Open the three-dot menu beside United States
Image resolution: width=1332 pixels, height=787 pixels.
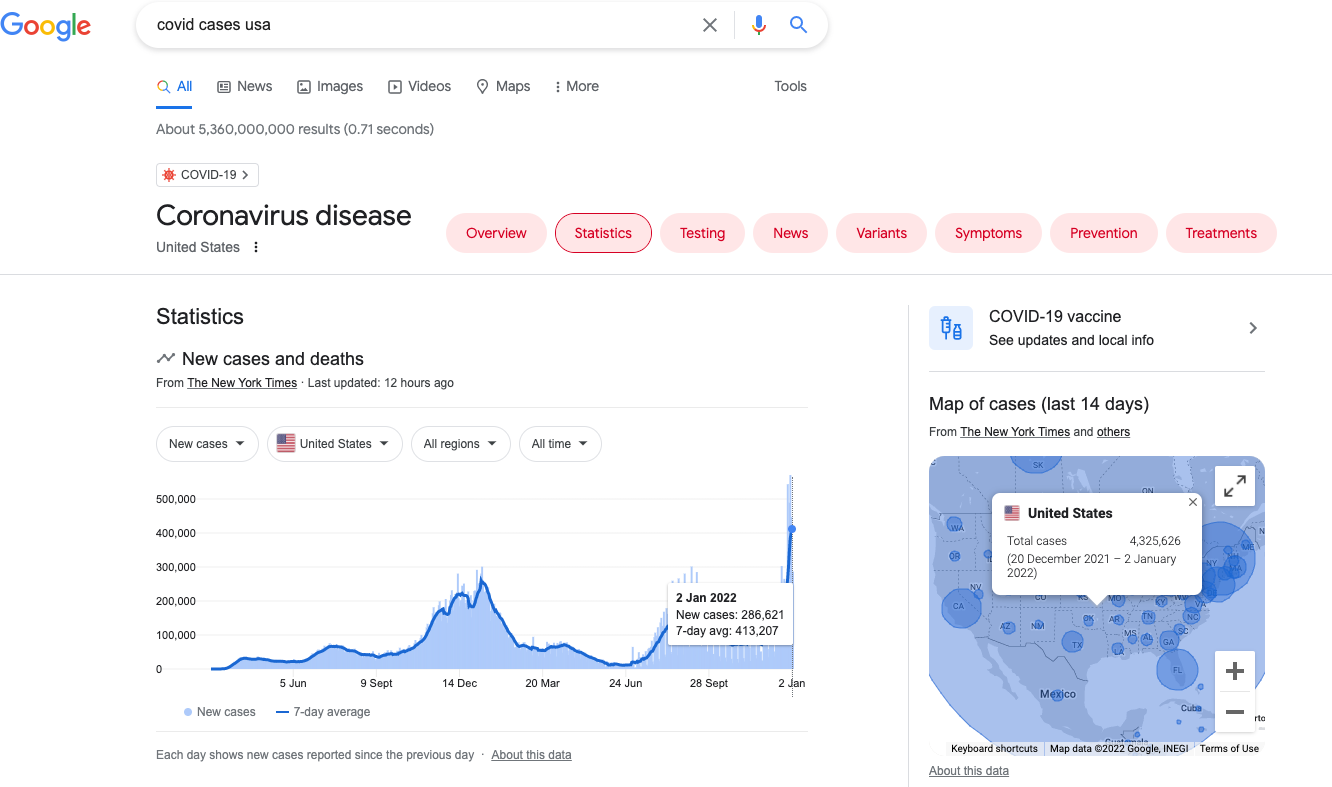coord(256,247)
